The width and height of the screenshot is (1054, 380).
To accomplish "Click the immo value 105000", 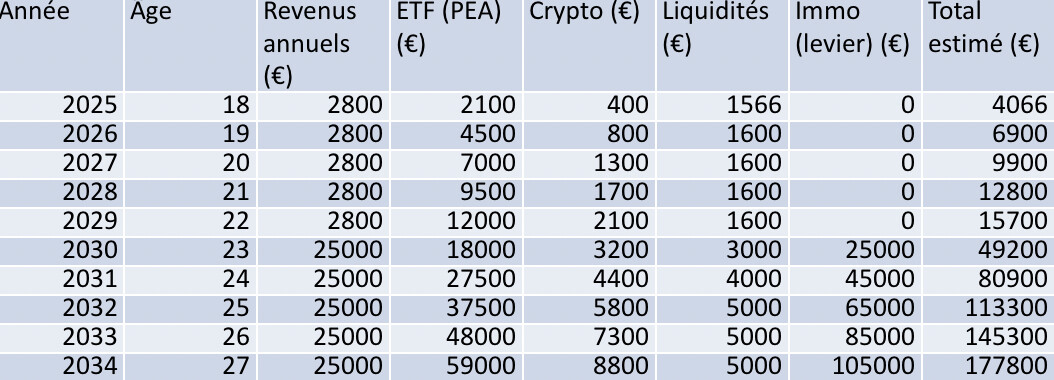I will [x=855, y=367].
